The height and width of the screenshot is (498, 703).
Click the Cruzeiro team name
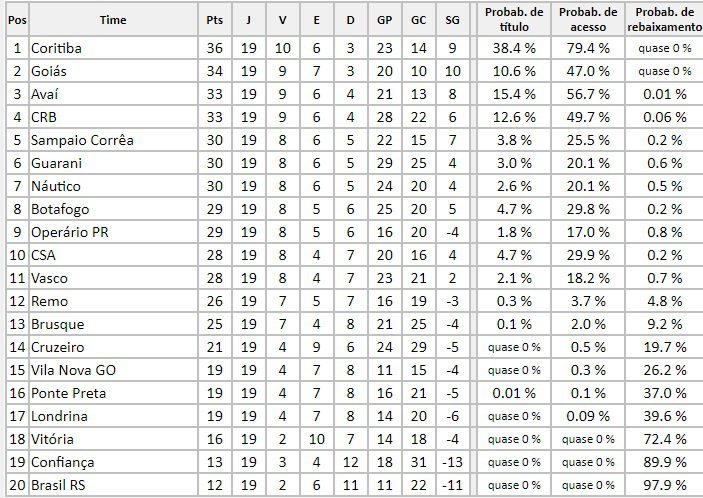point(58,347)
